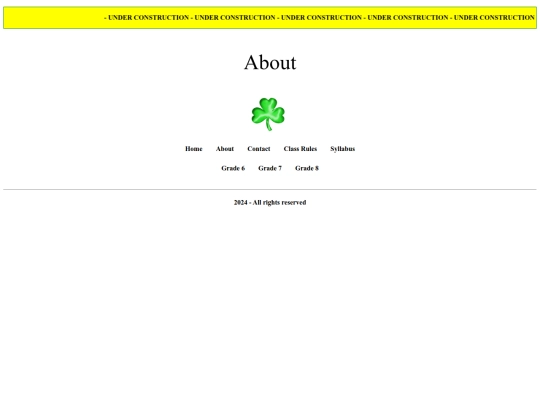This screenshot has width=540, height=405.
Task: Select the Grade 7 link
Action: (x=270, y=168)
